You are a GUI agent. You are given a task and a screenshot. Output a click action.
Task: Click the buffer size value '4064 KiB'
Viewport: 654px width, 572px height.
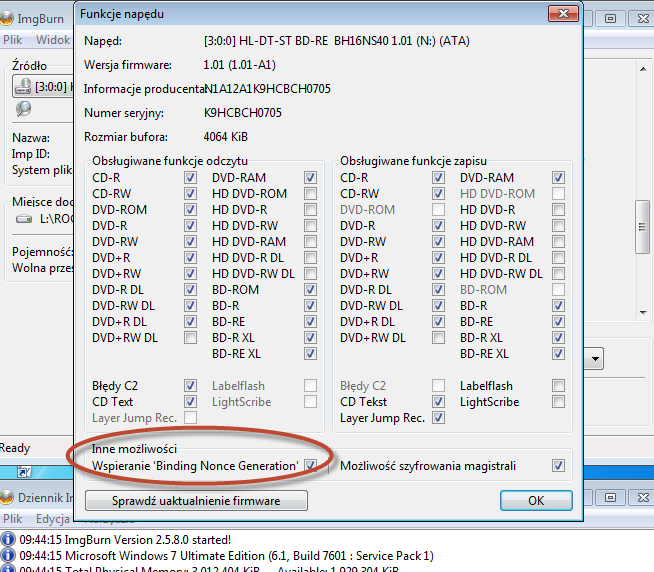tap(226, 137)
